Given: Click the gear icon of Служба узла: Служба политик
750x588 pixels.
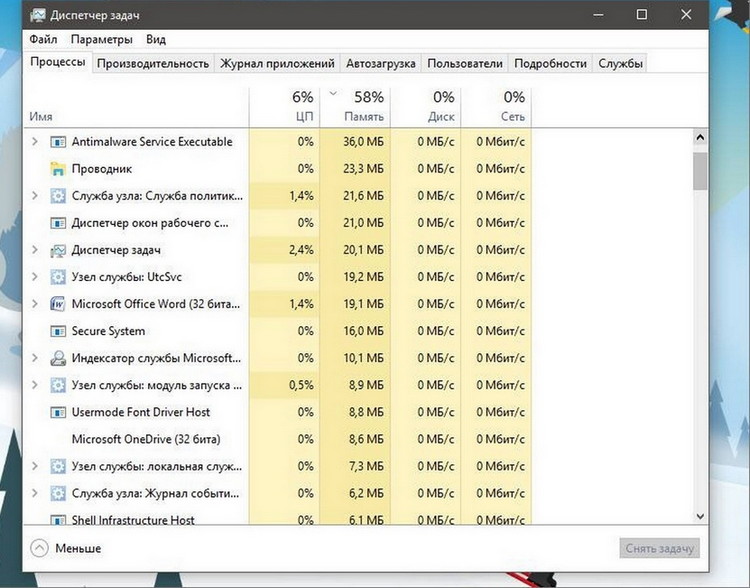Looking at the screenshot, I should point(58,196).
